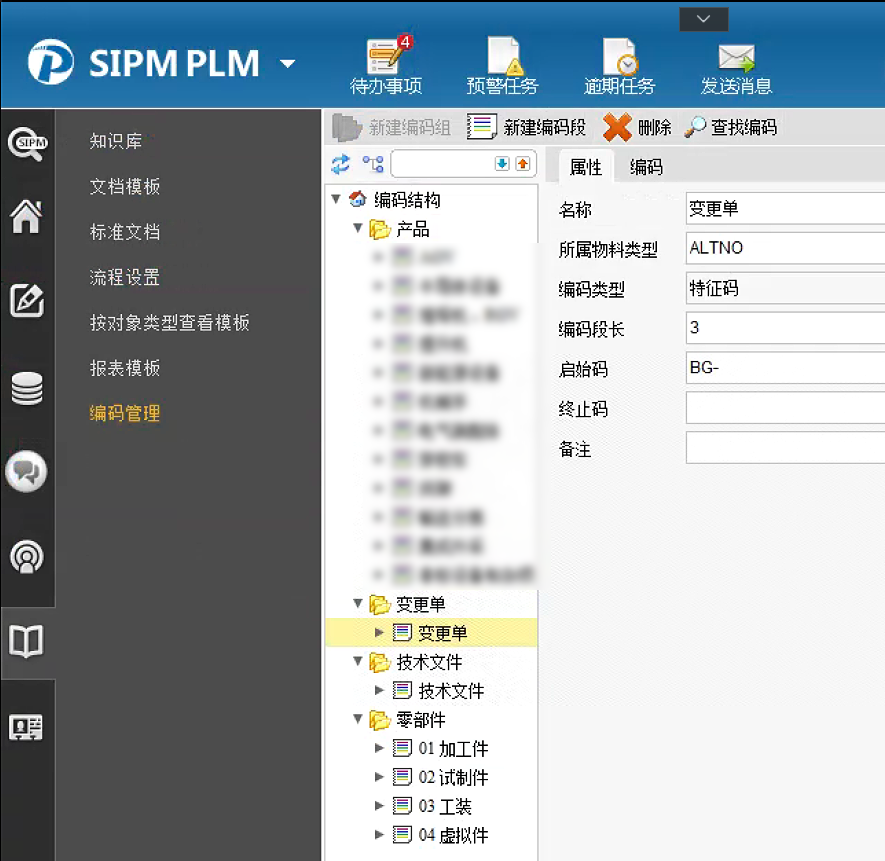Open 流程设置 in the side menu
This screenshot has width=885, height=861.
[x=125, y=277]
